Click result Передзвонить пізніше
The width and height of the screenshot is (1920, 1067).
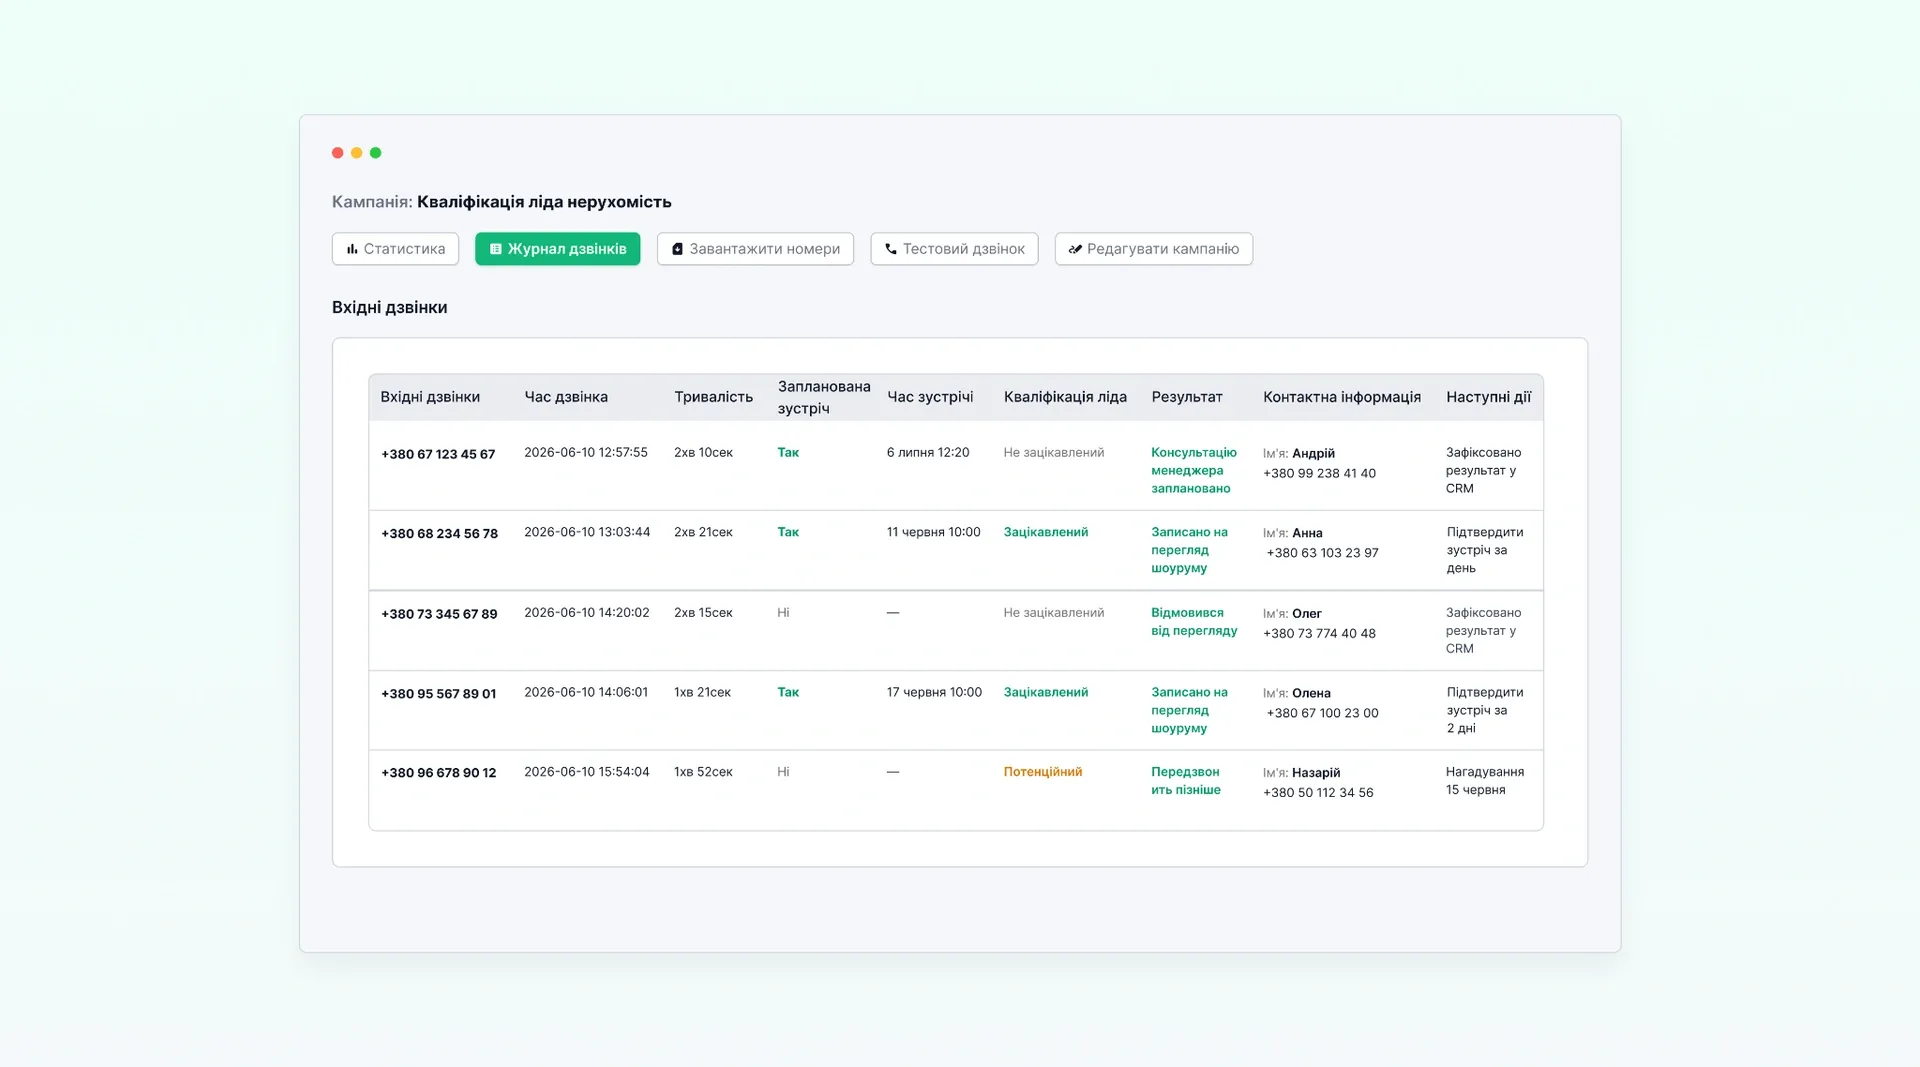(1185, 781)
